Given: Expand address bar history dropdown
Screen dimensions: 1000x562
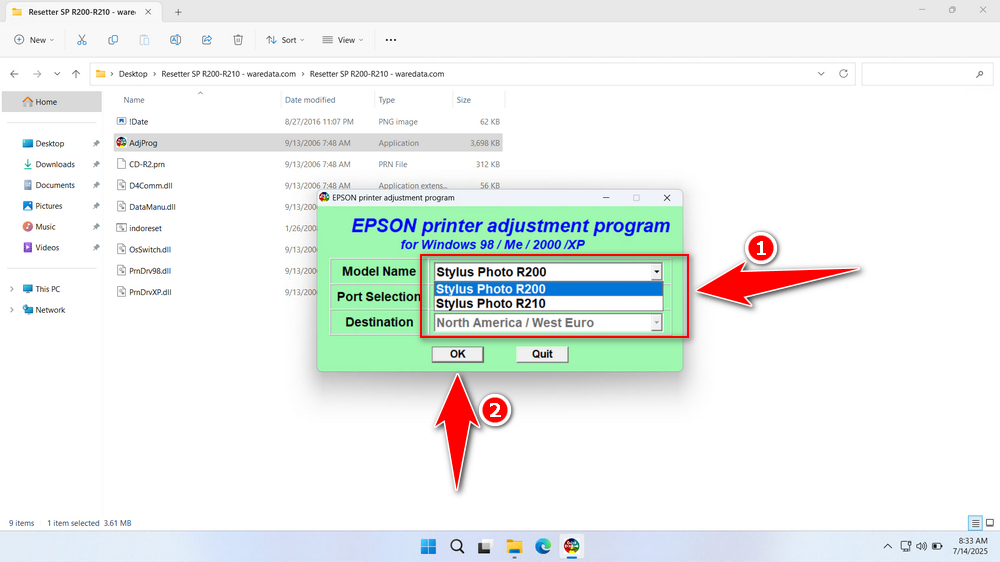Looking at the screenshot, I should click(821, 74).
